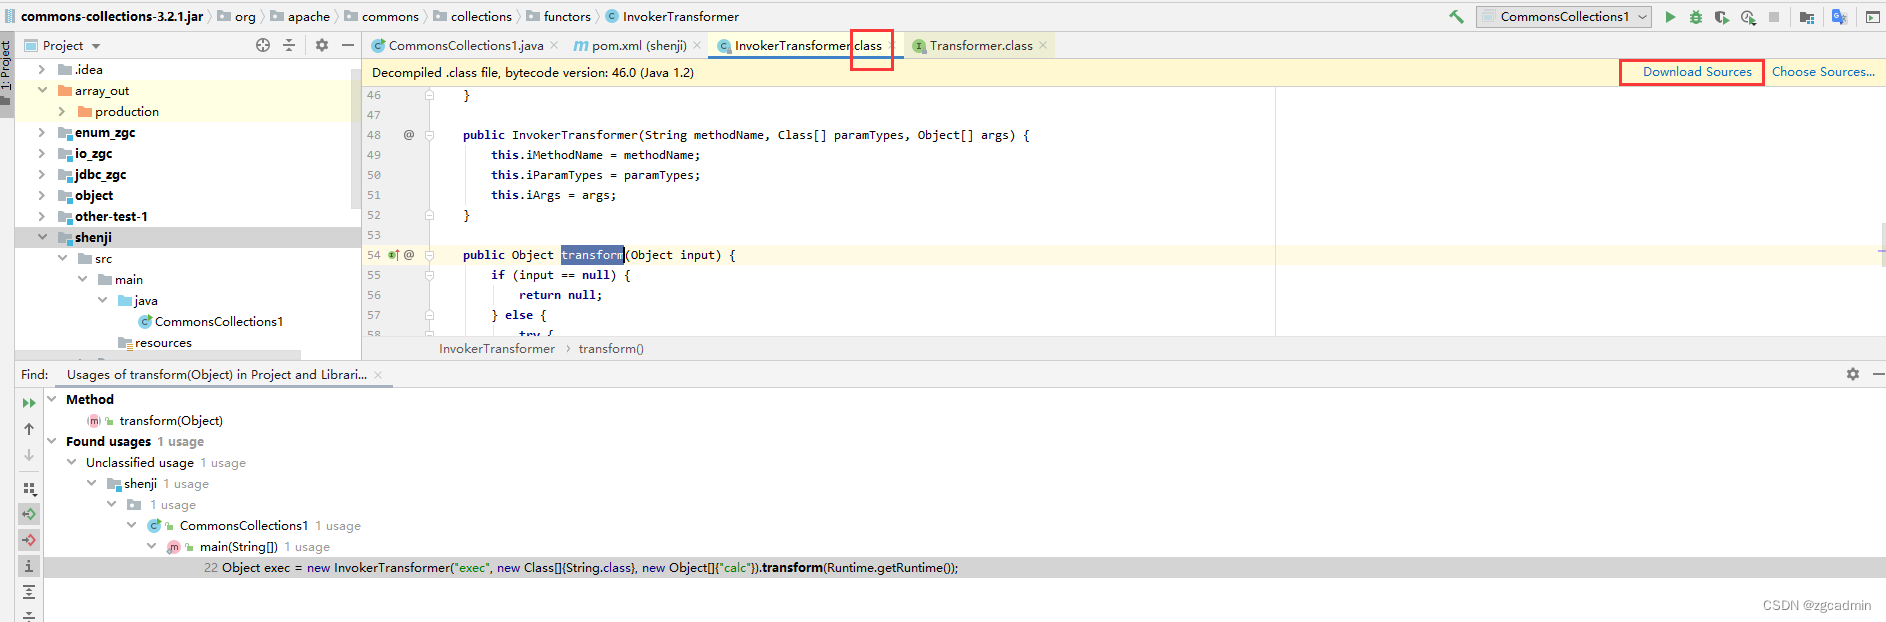Collapse the shenji module
The image size is (1886, 622).
pyautogui.click(x=41, y=238)
